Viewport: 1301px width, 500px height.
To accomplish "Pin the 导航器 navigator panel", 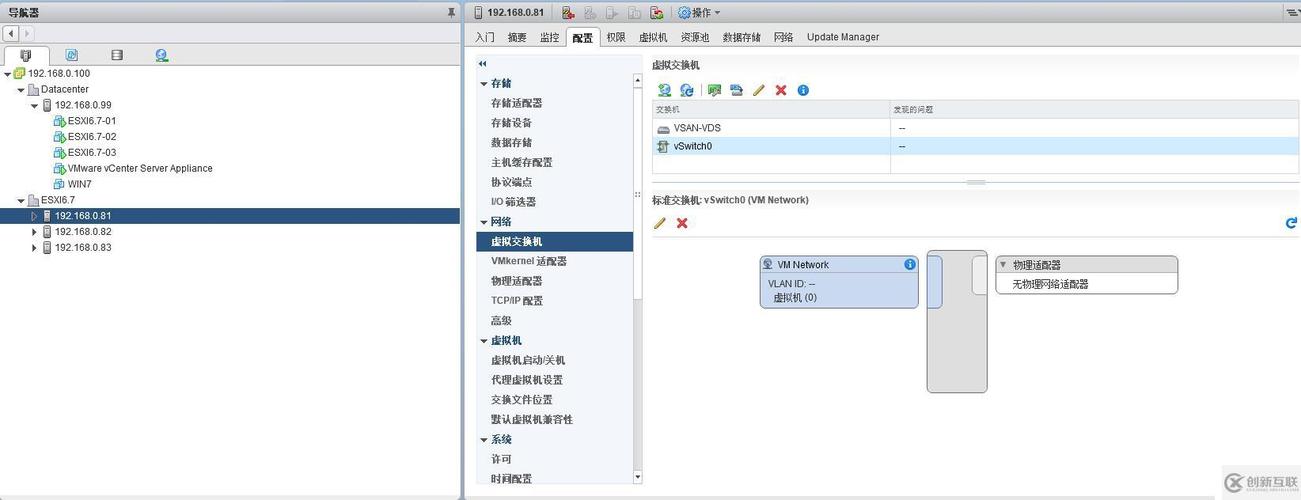I will point(451,12).
